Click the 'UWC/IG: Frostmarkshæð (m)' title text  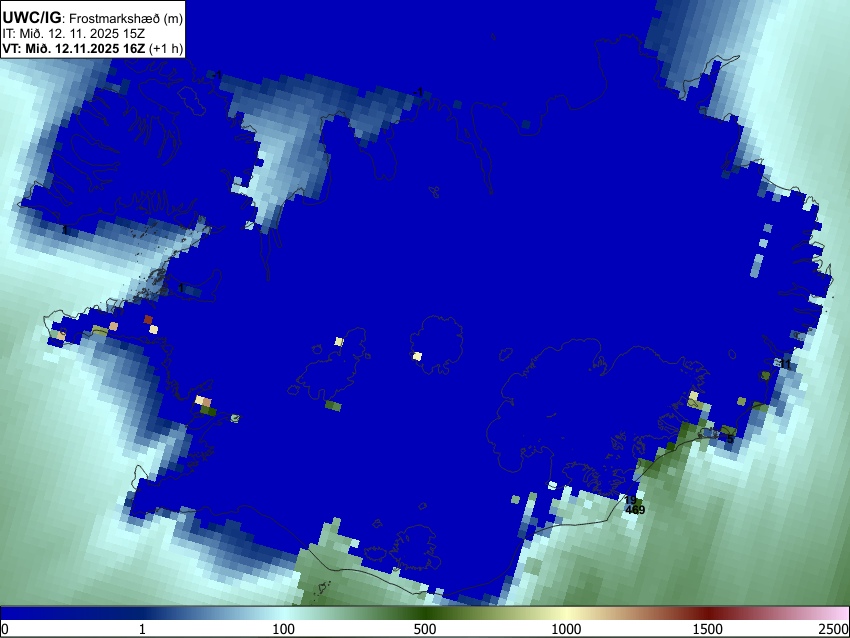coord(93,18)
